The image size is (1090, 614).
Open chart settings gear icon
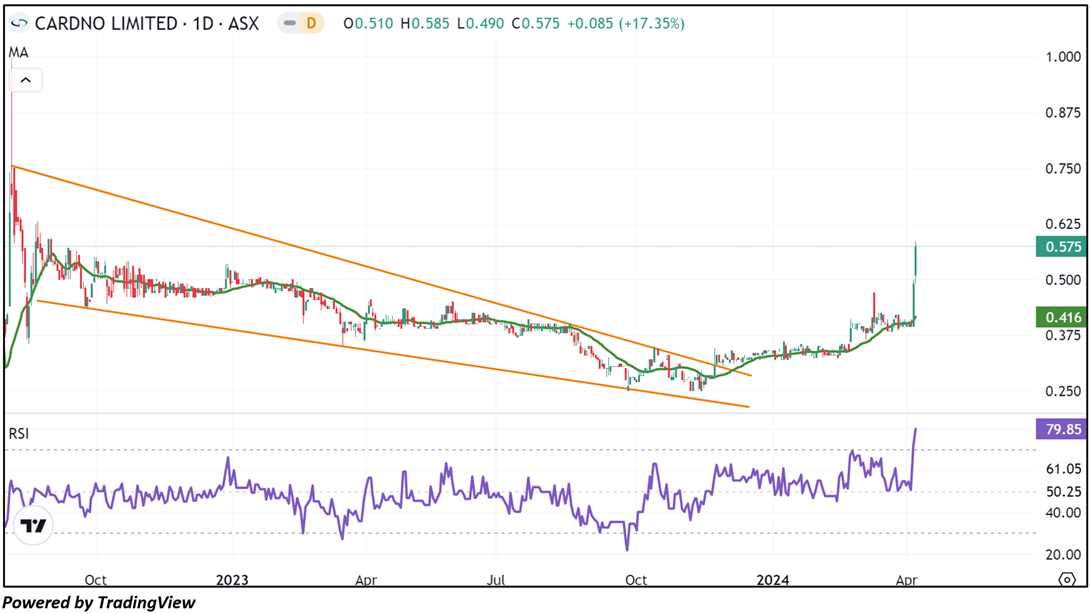1067,579
